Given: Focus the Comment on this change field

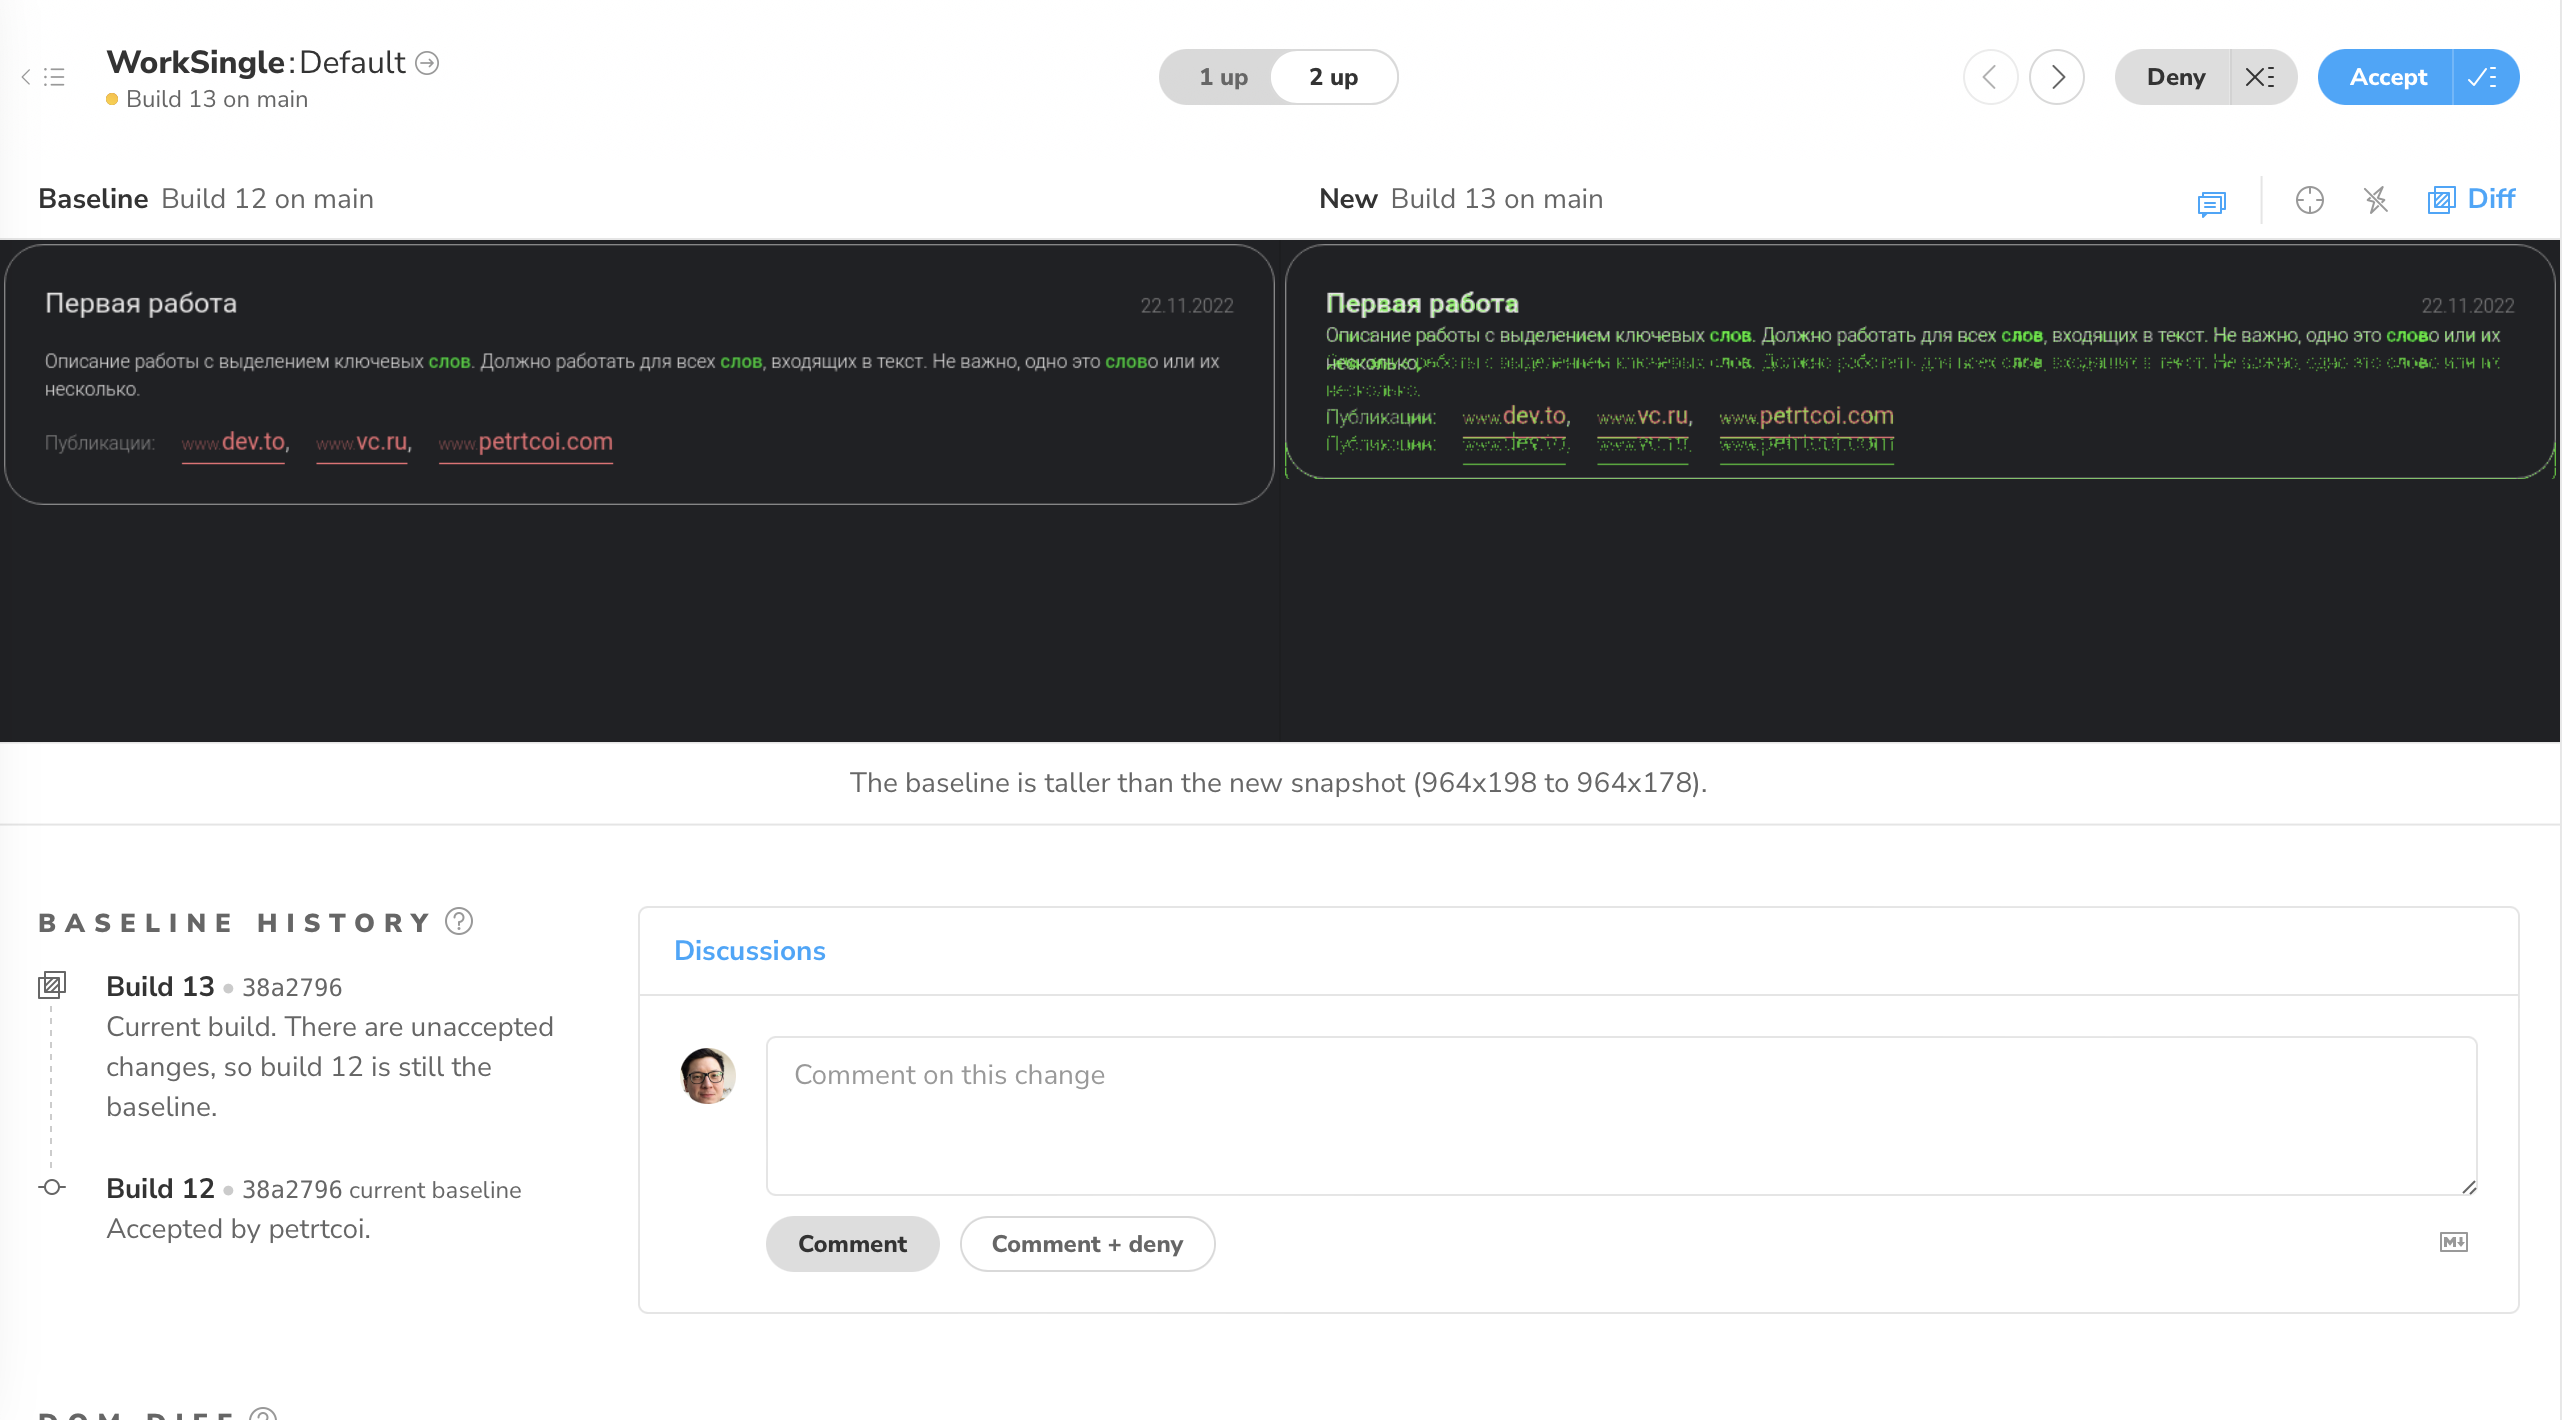Looking at the screenshot, I should click(1620, 1115).
